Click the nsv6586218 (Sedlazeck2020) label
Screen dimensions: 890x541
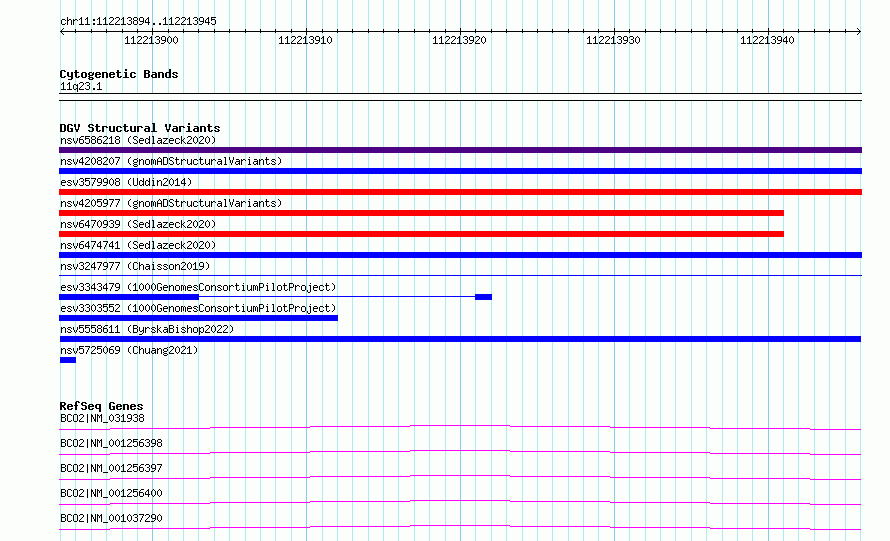click(138, 140)
